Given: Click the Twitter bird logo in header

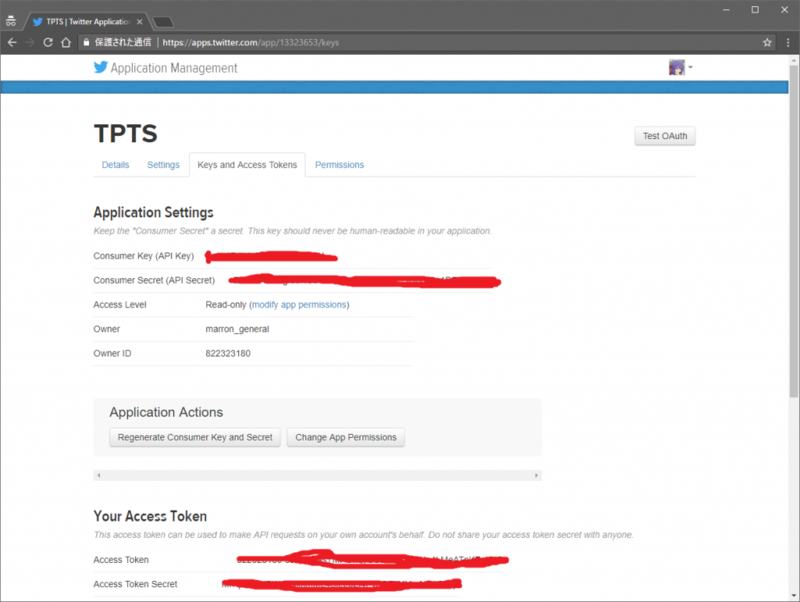Looking at the screenshot, I should [x=101, y=67].
